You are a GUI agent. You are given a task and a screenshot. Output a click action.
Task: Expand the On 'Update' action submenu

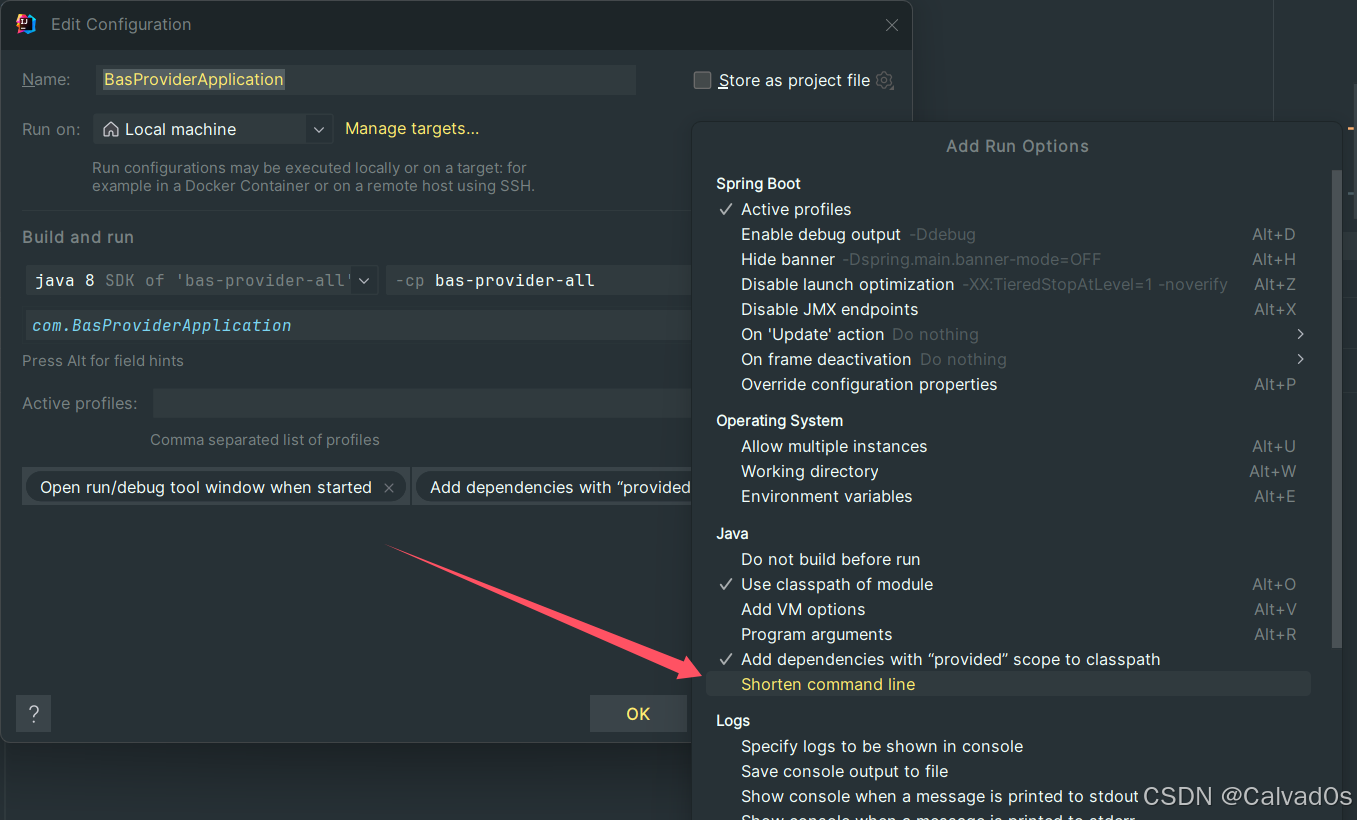pyautogui.click(x=1301, y=334)
